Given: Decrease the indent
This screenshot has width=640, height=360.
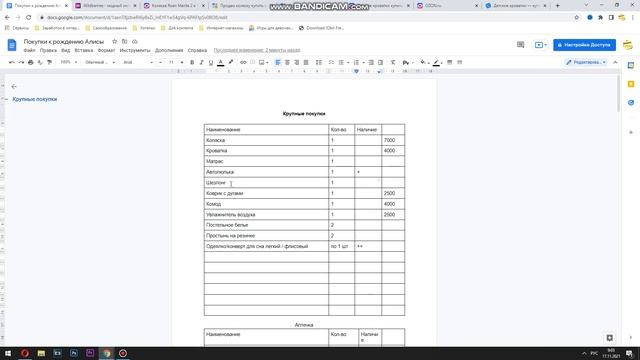Looking at the screenshot, I should (371, 62).
